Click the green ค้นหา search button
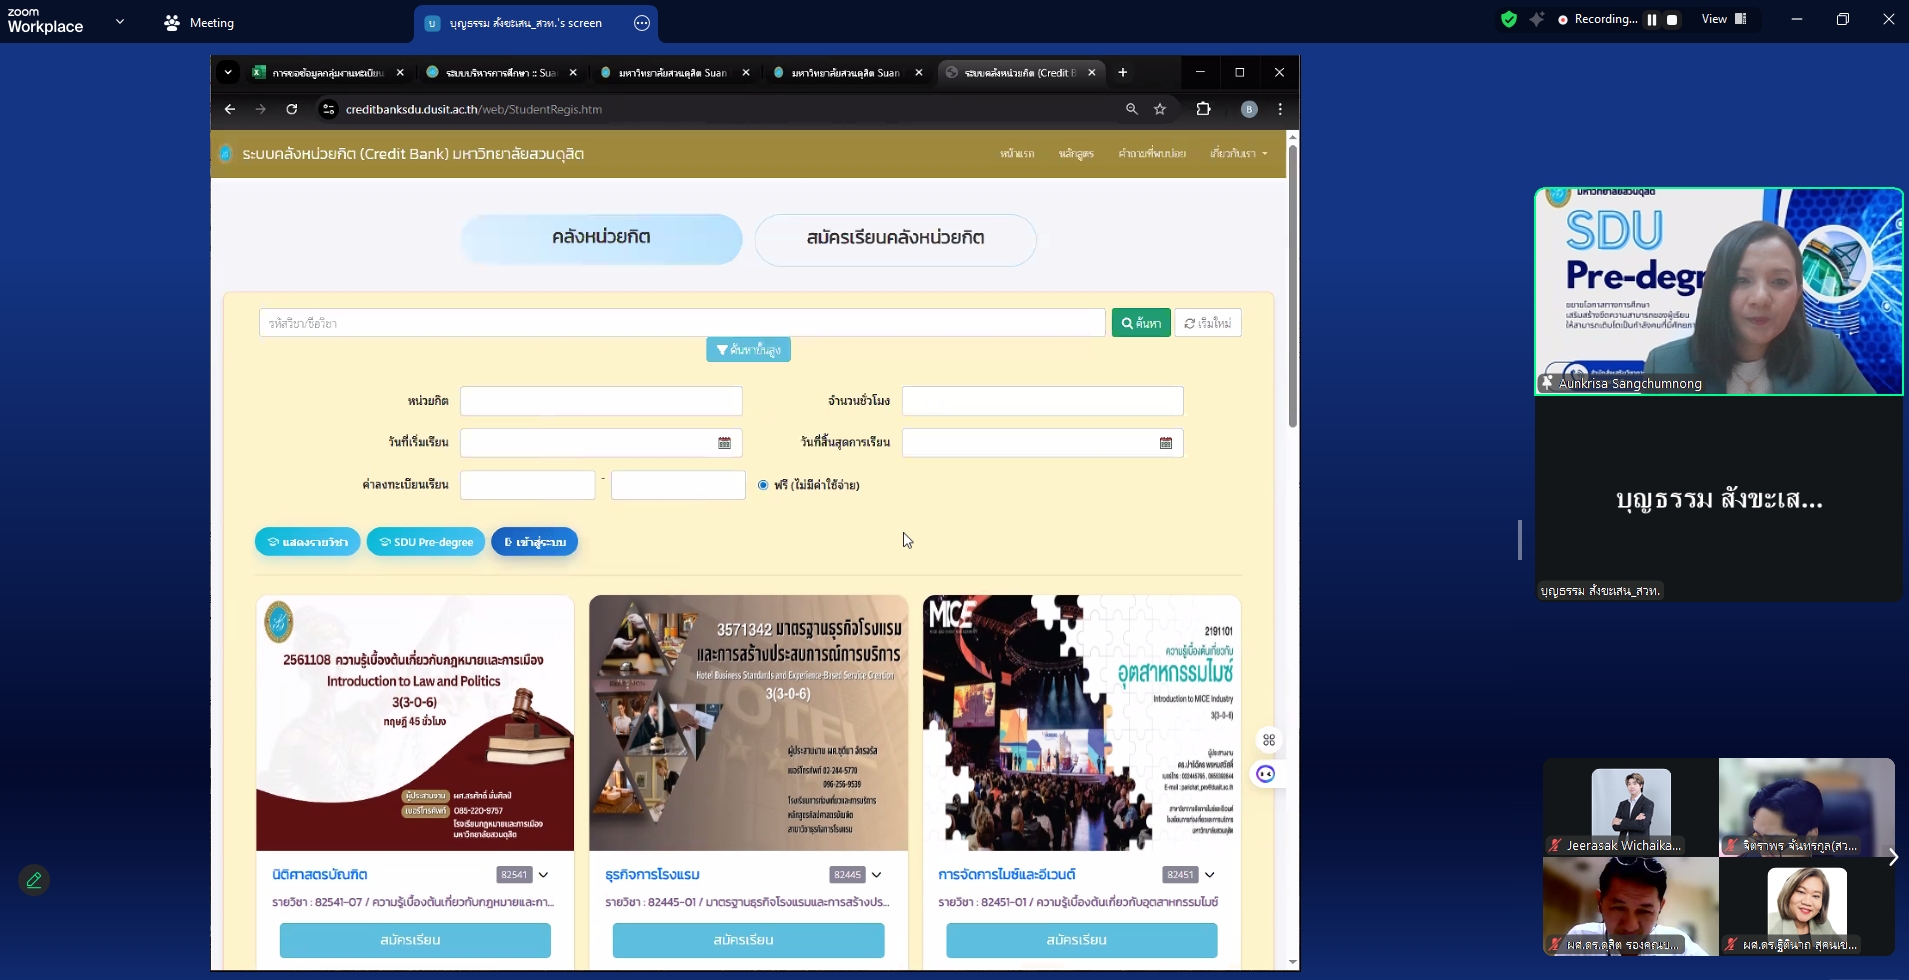 1141,323
